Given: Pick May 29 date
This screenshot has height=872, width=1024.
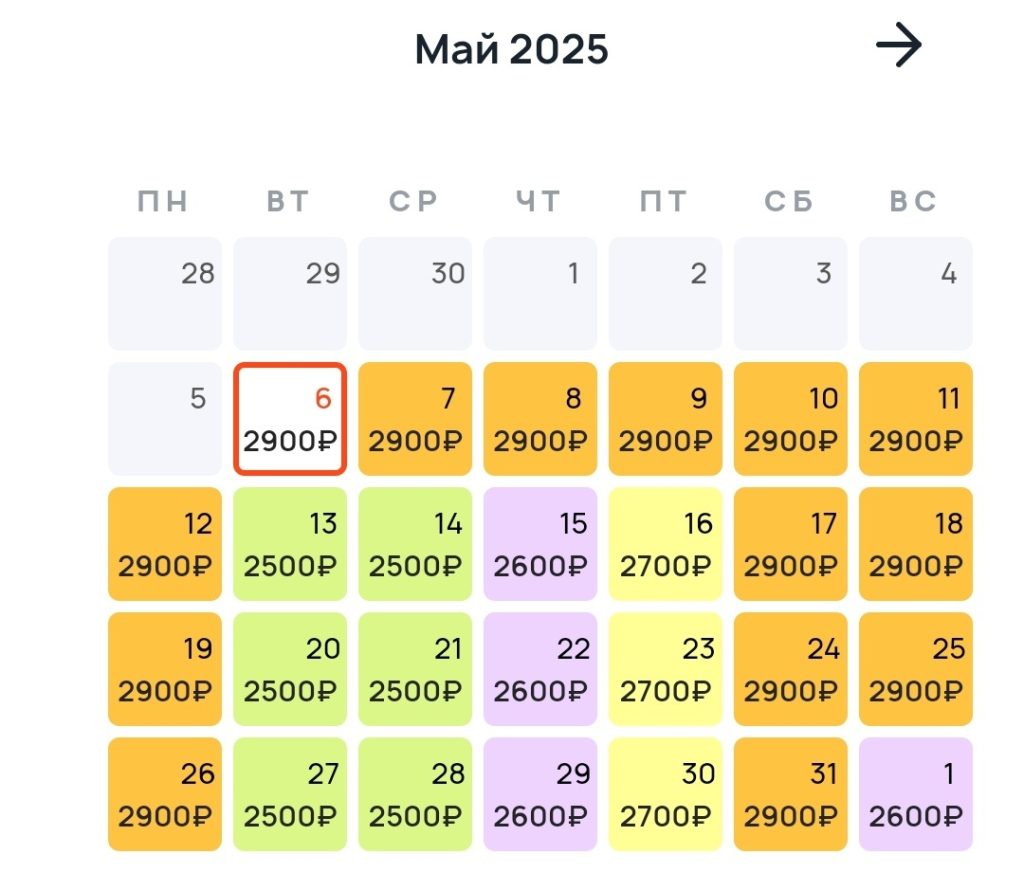Looking at the screenshot, I should [x=540, y=794].
